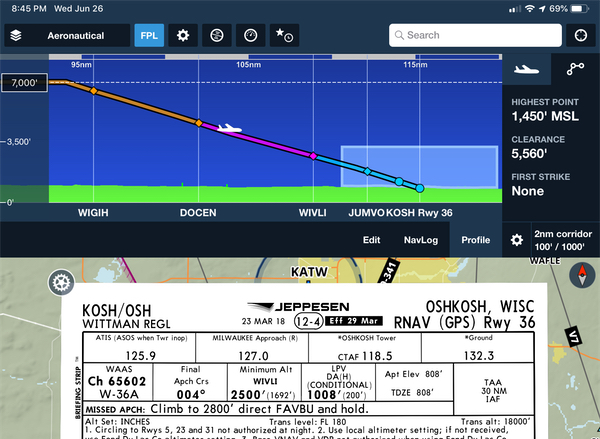
Task: Open the Aeronautical map layer selector
Action: tap(66, 35)
